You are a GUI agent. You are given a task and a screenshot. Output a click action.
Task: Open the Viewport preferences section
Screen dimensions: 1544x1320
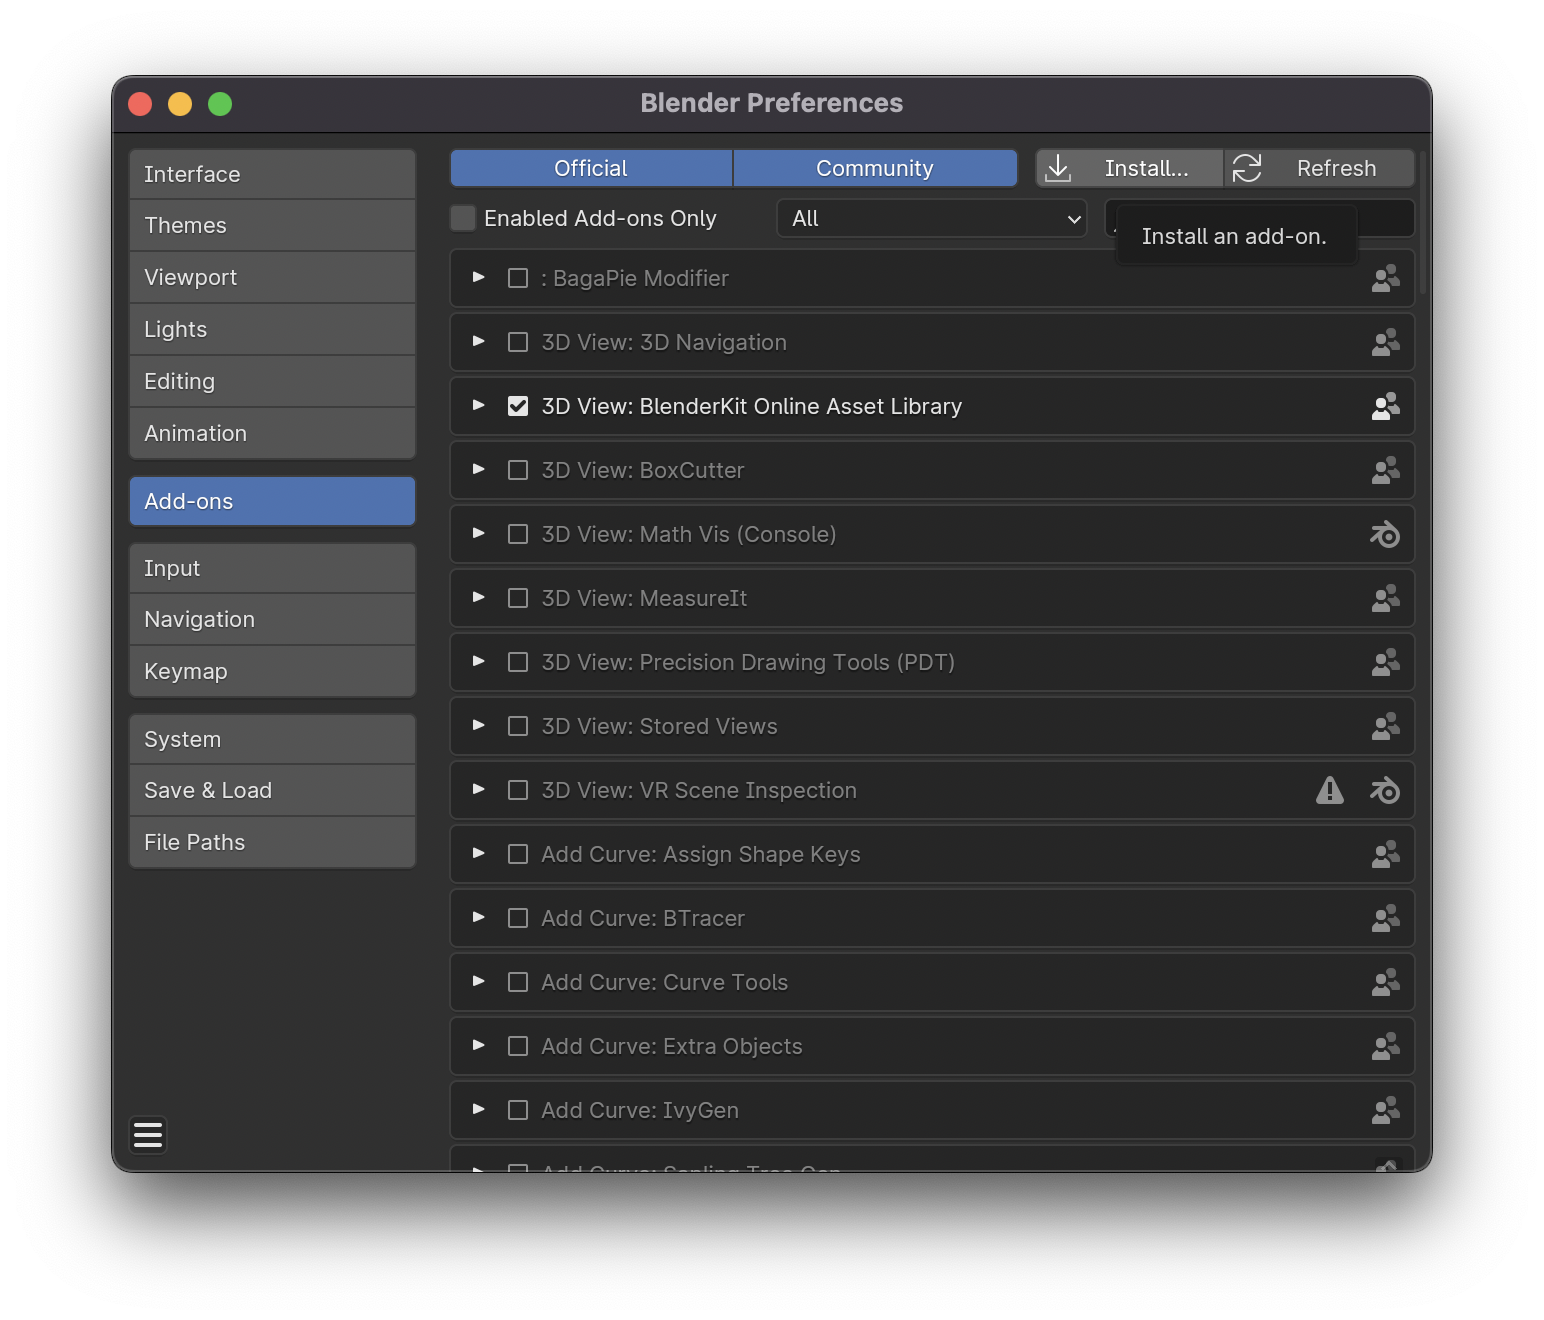272,278
